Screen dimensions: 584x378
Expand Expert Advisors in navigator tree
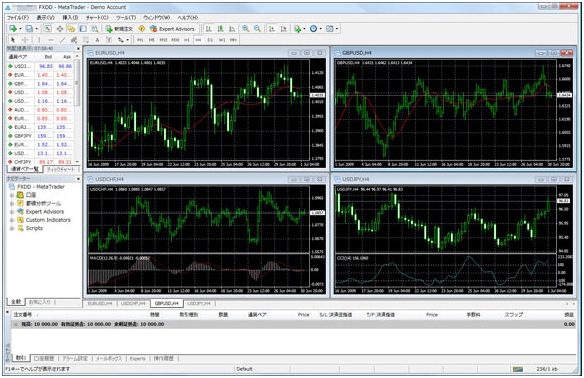(x=12, y=212)
